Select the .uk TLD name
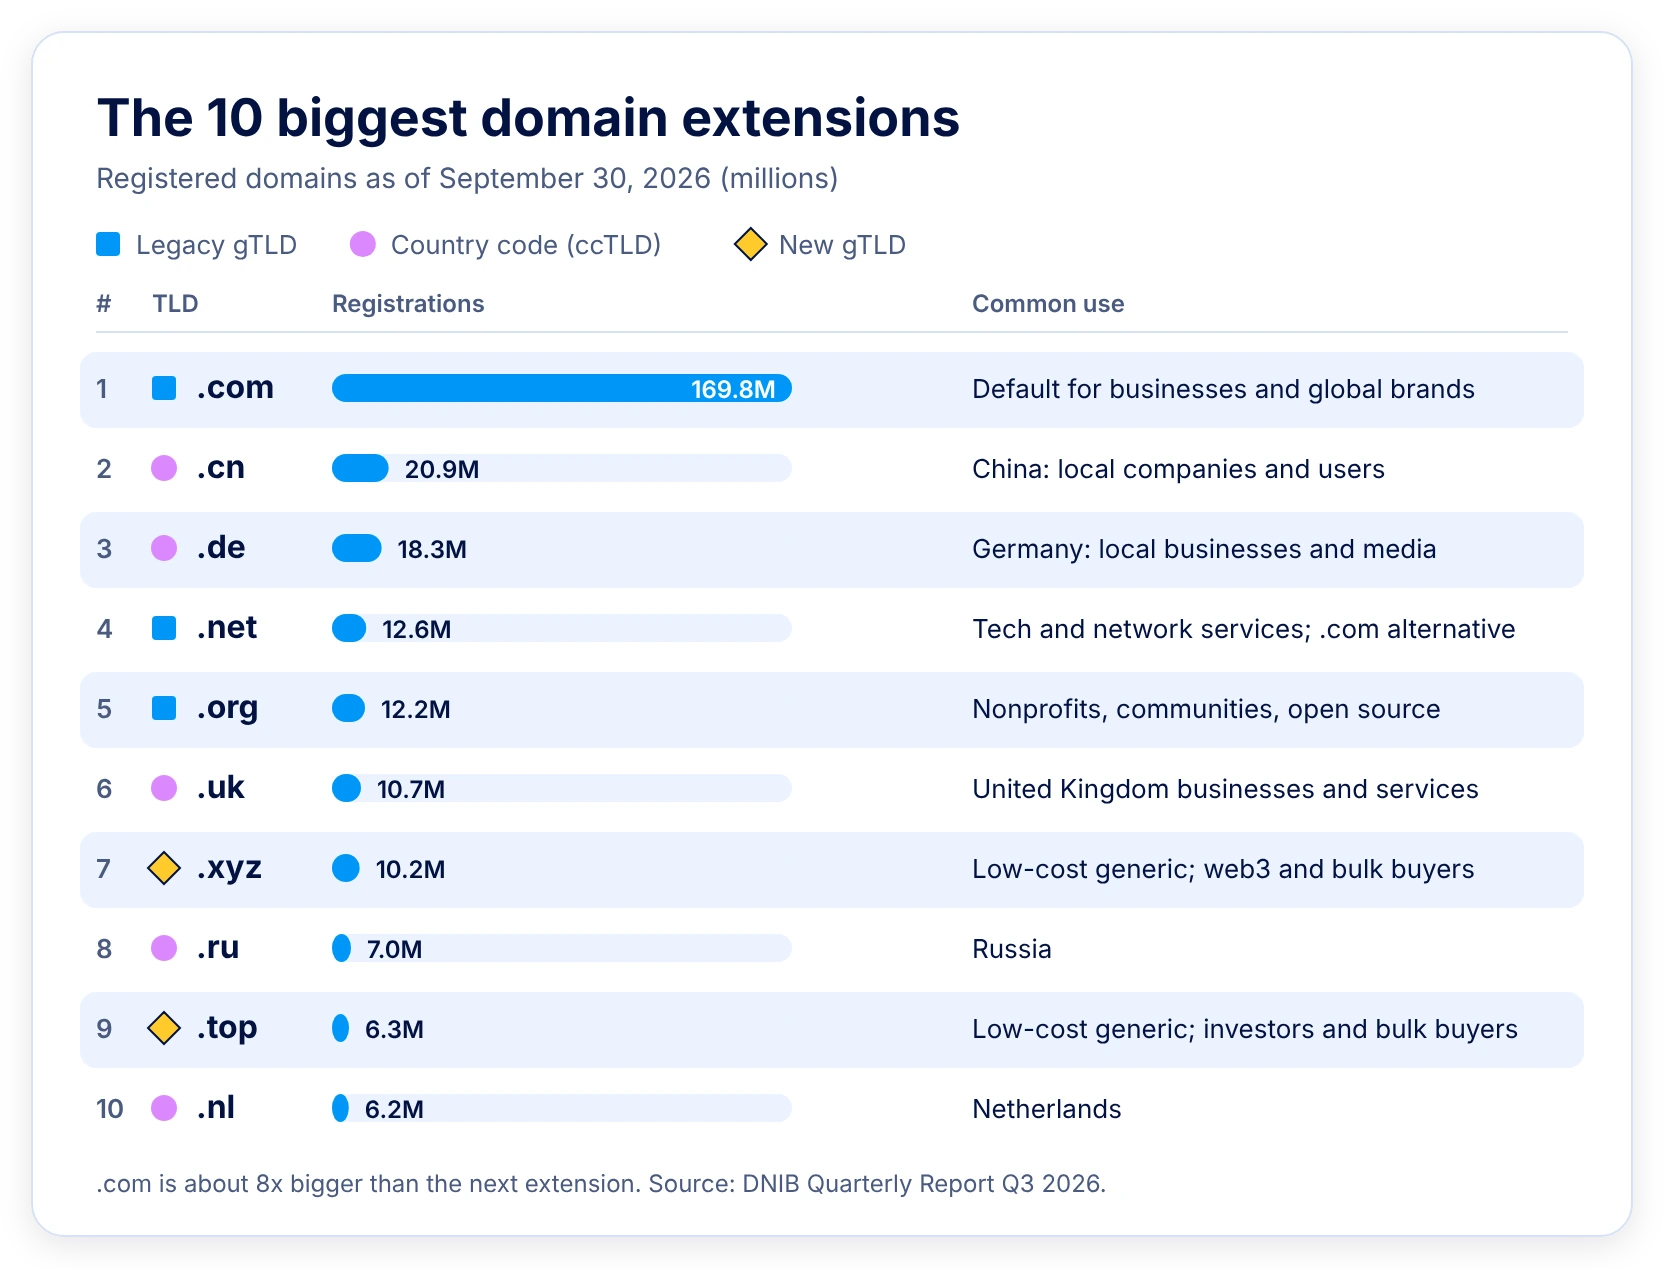Image resolution: width=1664 pixels, height=1268 pixels. (x=221, y=788)
